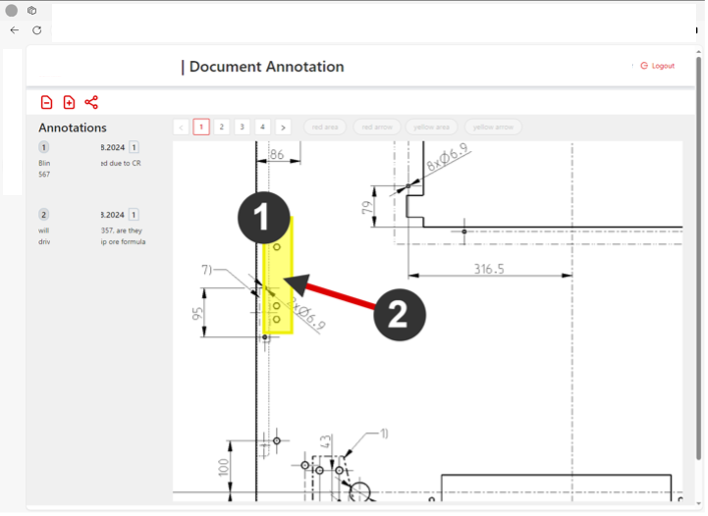This screenshot has width=708, height=516.
Task: Click the gray circle icon at window top
Action: coord(11,10)
